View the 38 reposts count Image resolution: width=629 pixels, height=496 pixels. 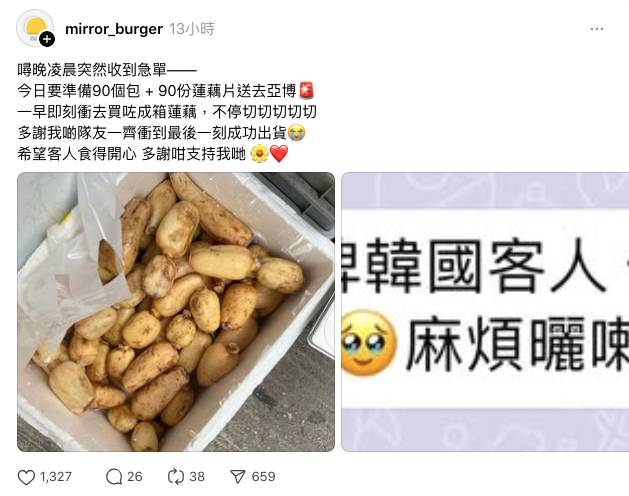[197, 477]
